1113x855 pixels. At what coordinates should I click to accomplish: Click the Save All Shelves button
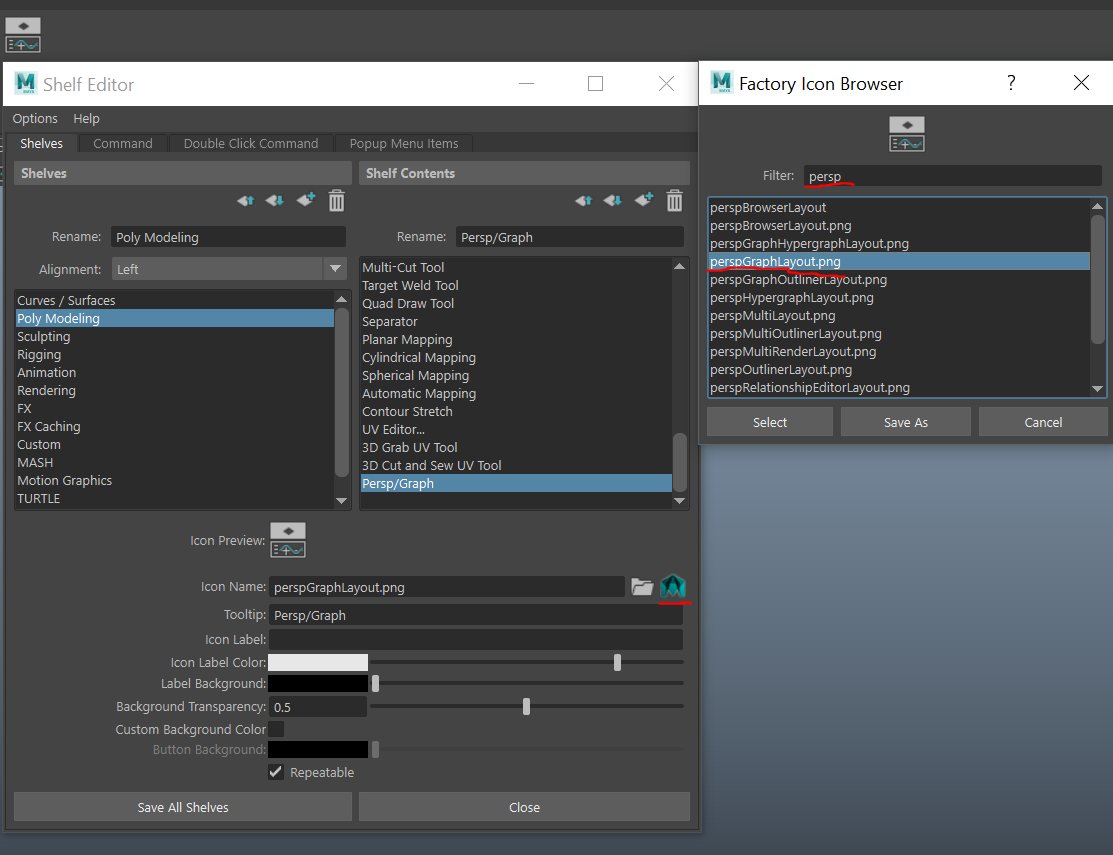point(182,807)
